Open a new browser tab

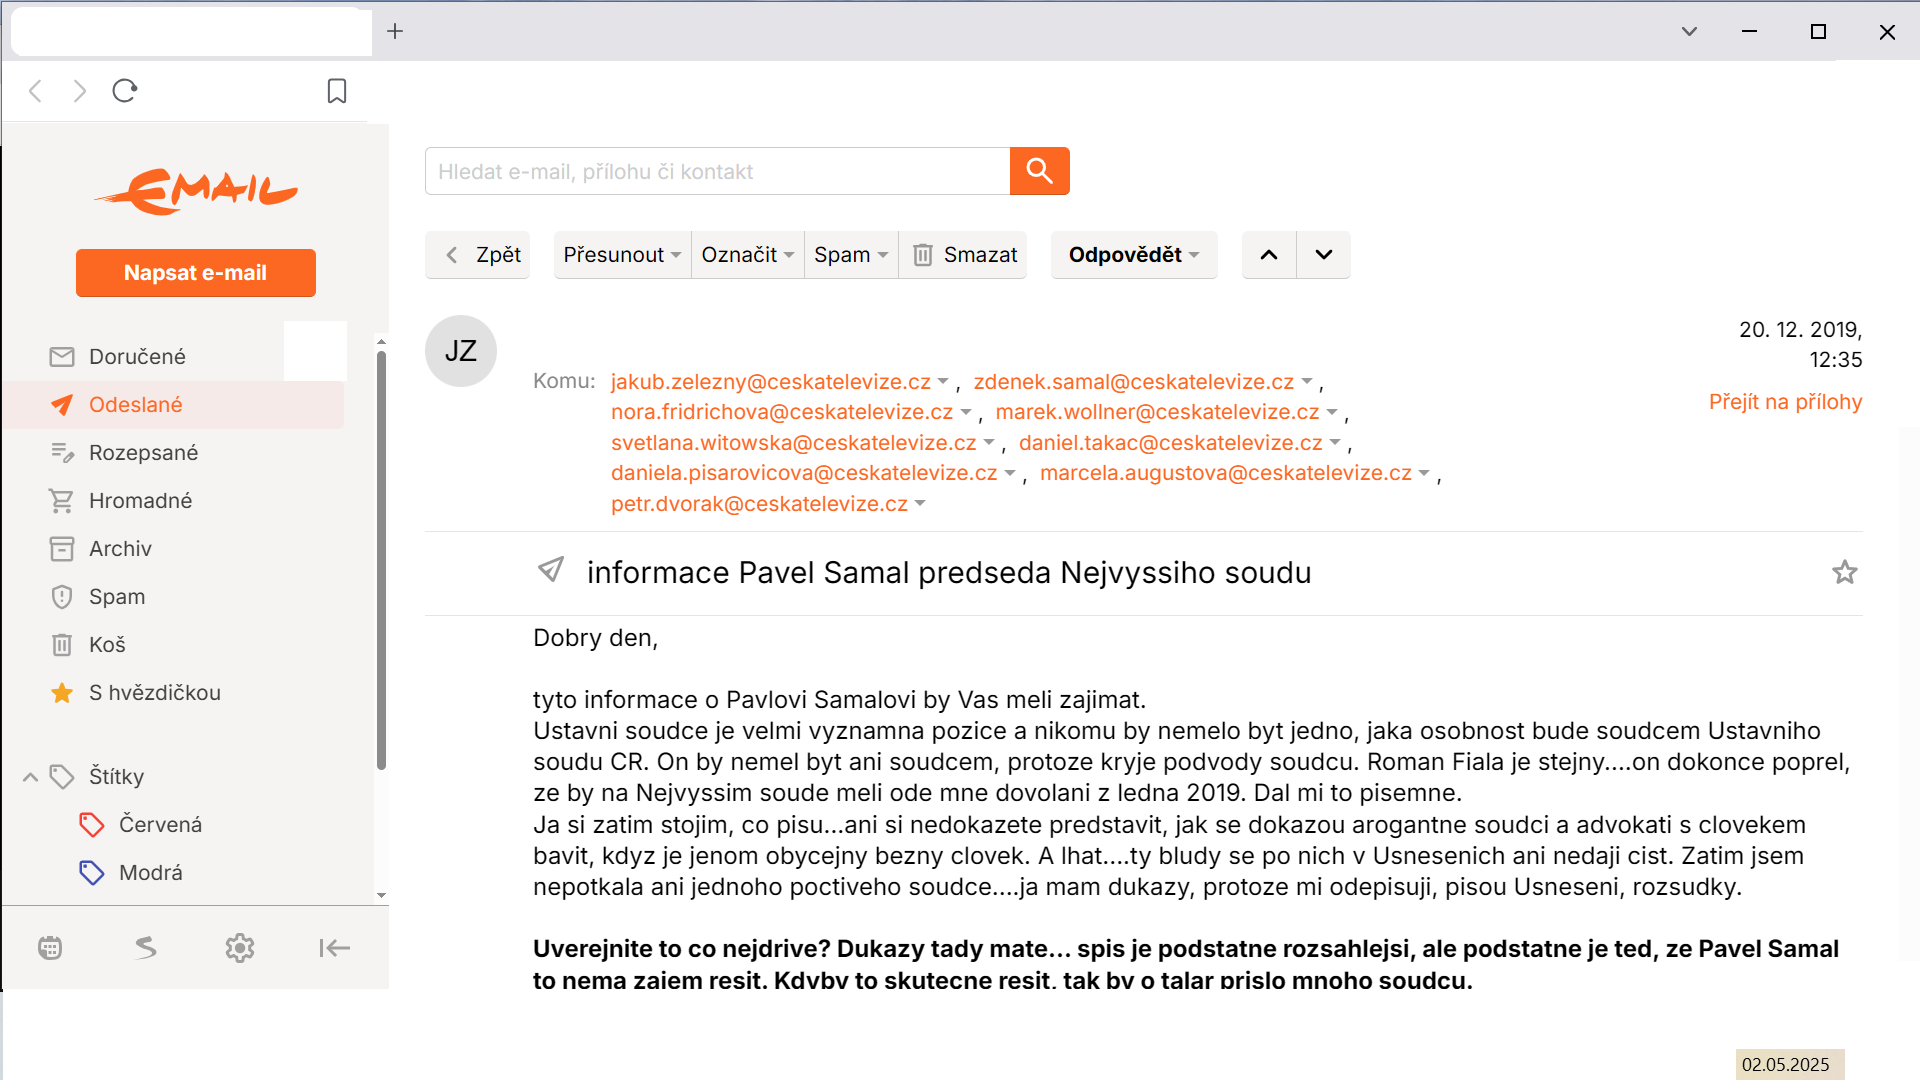tap(395, 31)
